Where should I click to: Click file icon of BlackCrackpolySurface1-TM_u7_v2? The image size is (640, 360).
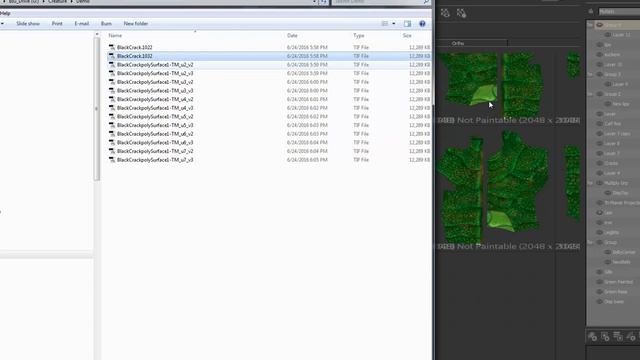click(x=112, y=151)
